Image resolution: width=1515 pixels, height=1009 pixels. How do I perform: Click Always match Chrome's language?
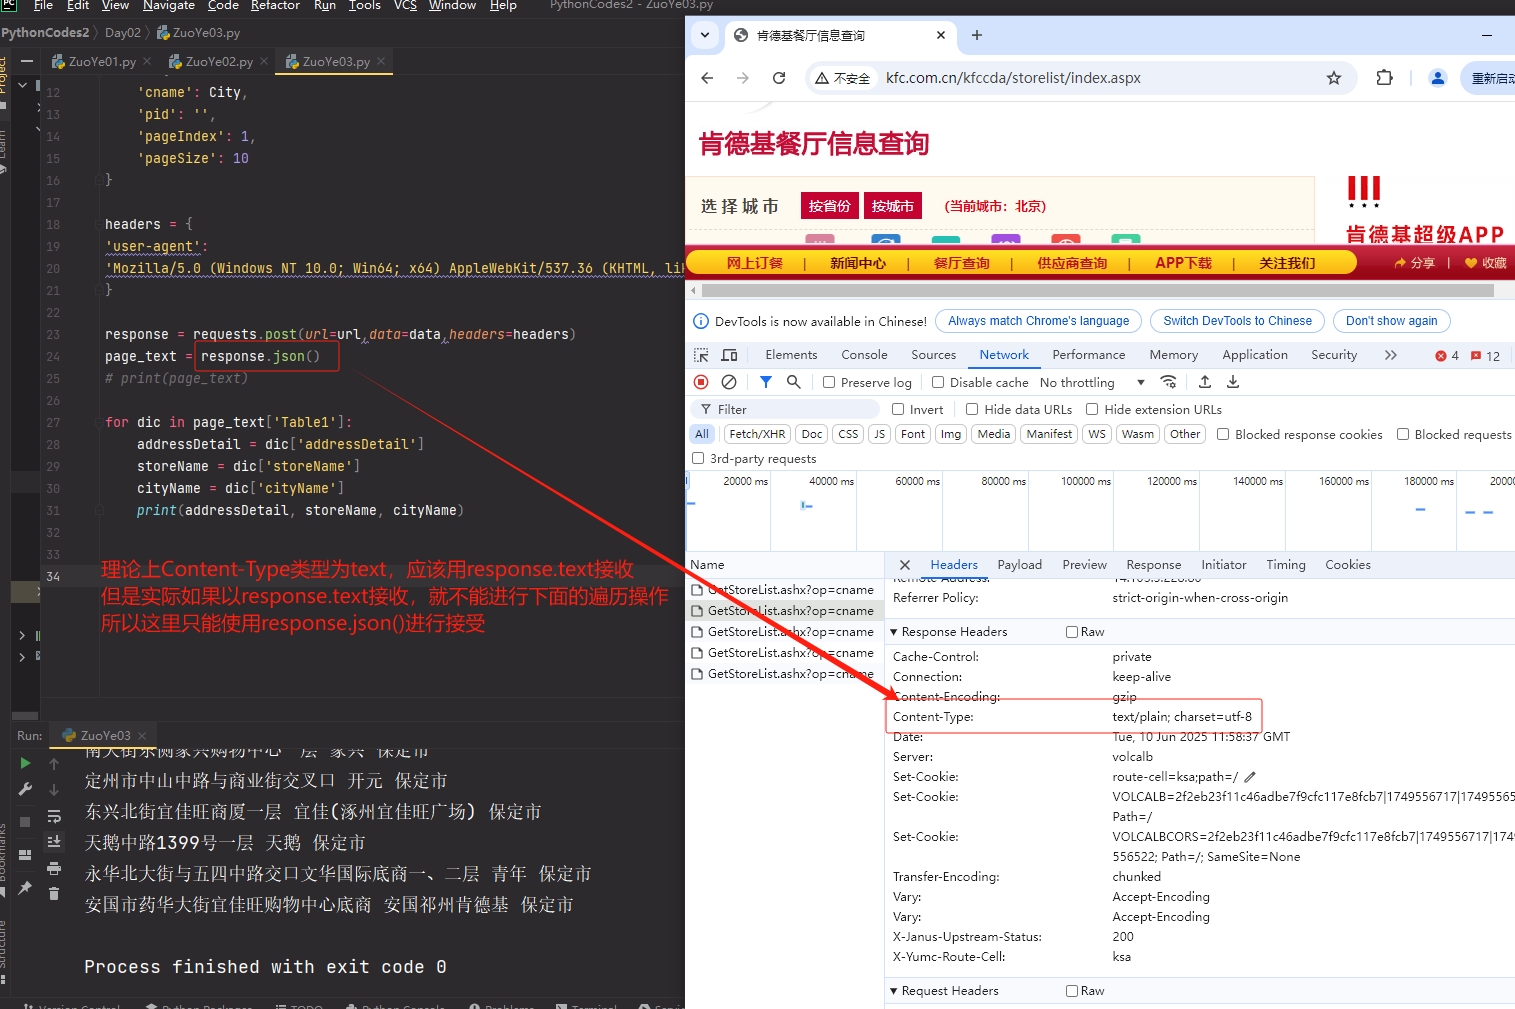1038,321
